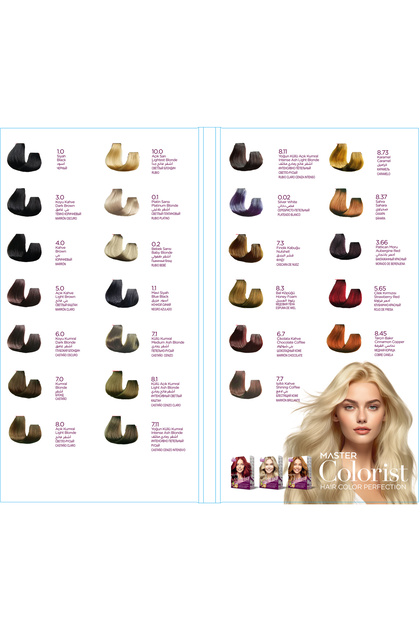This screenshot has width=420, height=630.
Task: Click the "6.0" shade number text
Action: [x=59, y=333]
